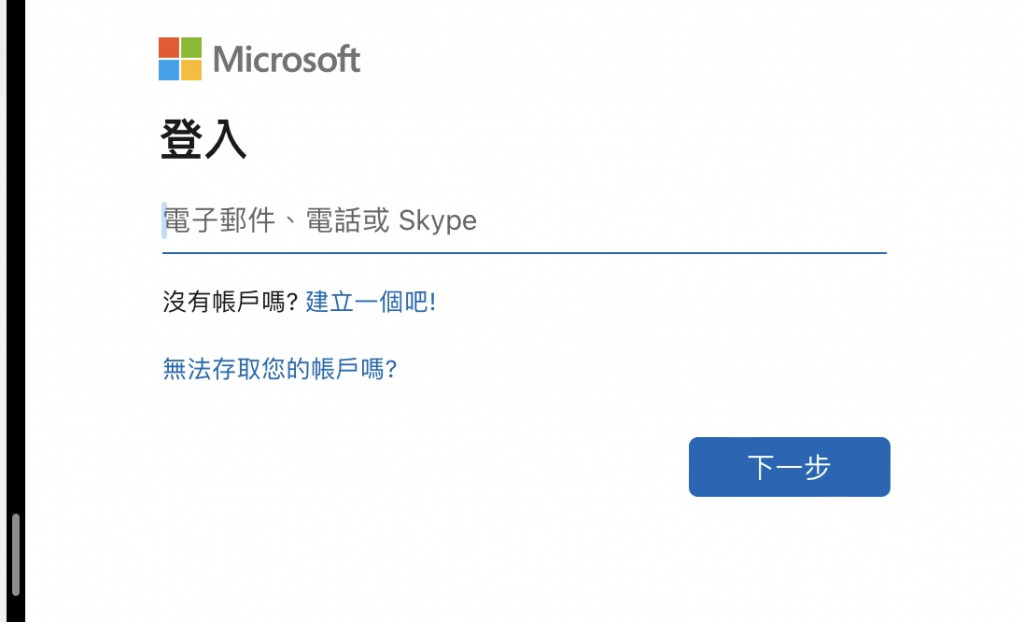Click the blinking text cursor in the field
The height and width of the screenshot is (622, 1024).
click(164, 221)
